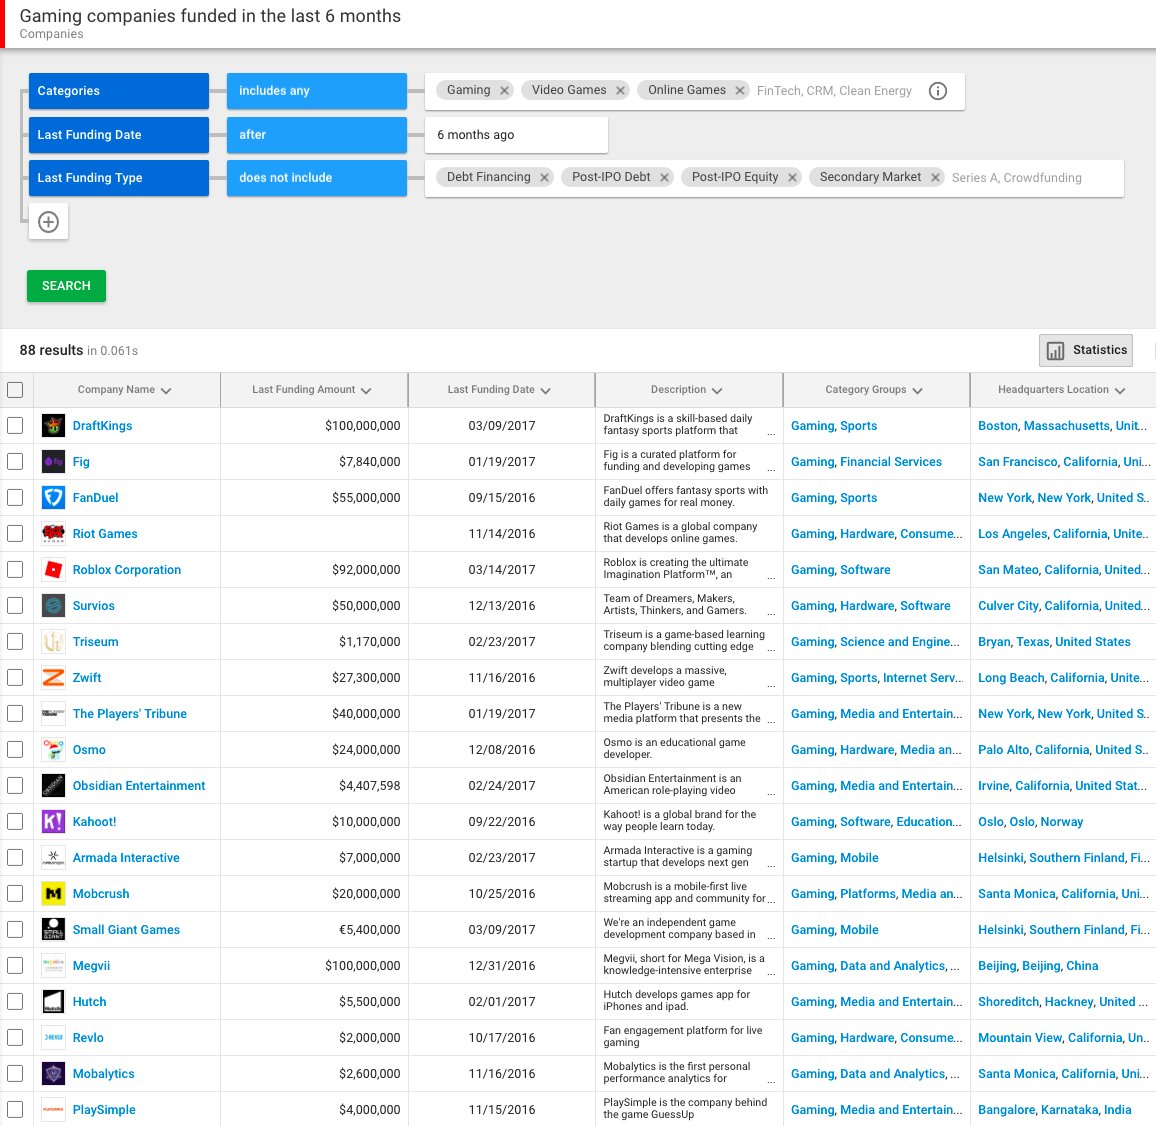The height and width of the screenshot is (1126, 1156).
Task: Click the Riot Games logo
Action: click(x=53, y=534)
